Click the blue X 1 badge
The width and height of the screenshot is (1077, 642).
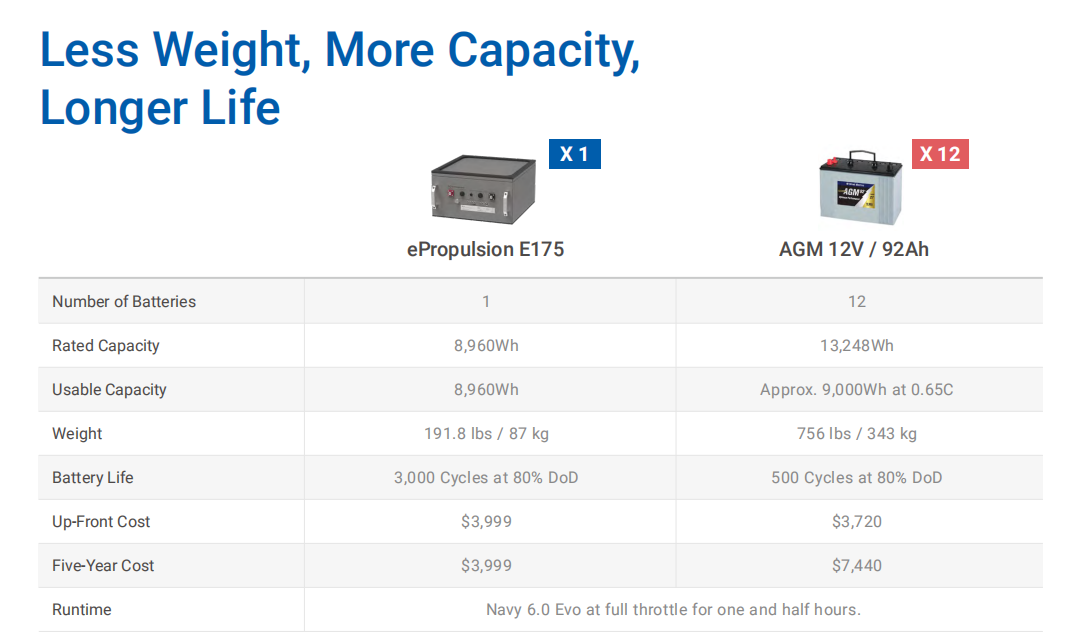pyautogui.click(x=575, y=154)
